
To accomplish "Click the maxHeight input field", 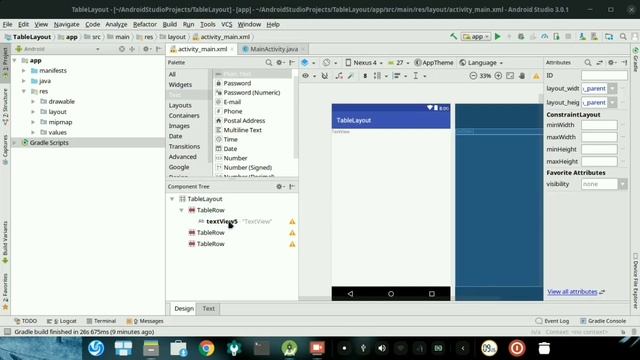I will [x=599, y=162].
